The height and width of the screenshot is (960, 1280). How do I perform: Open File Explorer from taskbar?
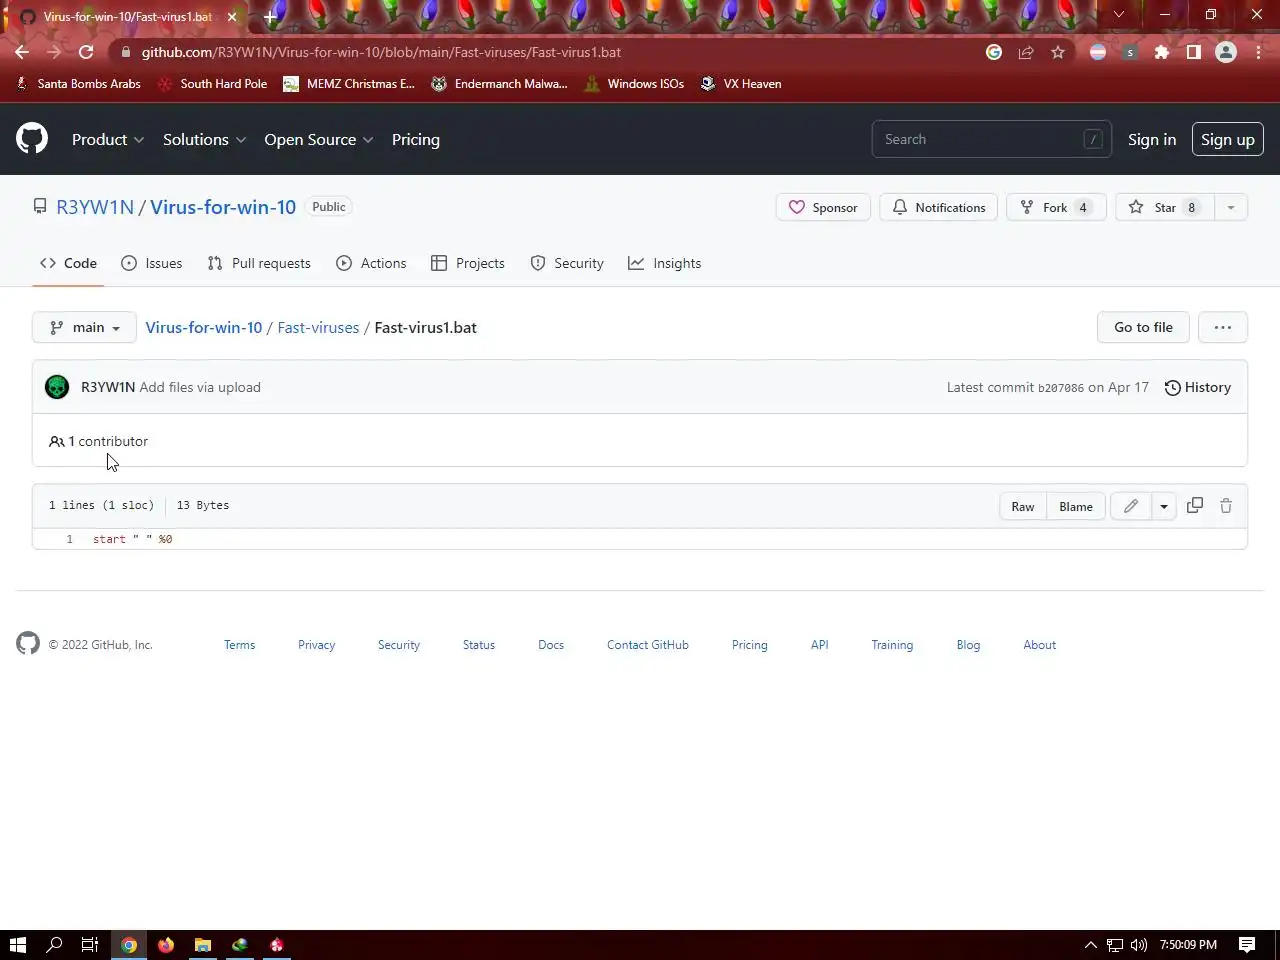[x=203, y=944]
